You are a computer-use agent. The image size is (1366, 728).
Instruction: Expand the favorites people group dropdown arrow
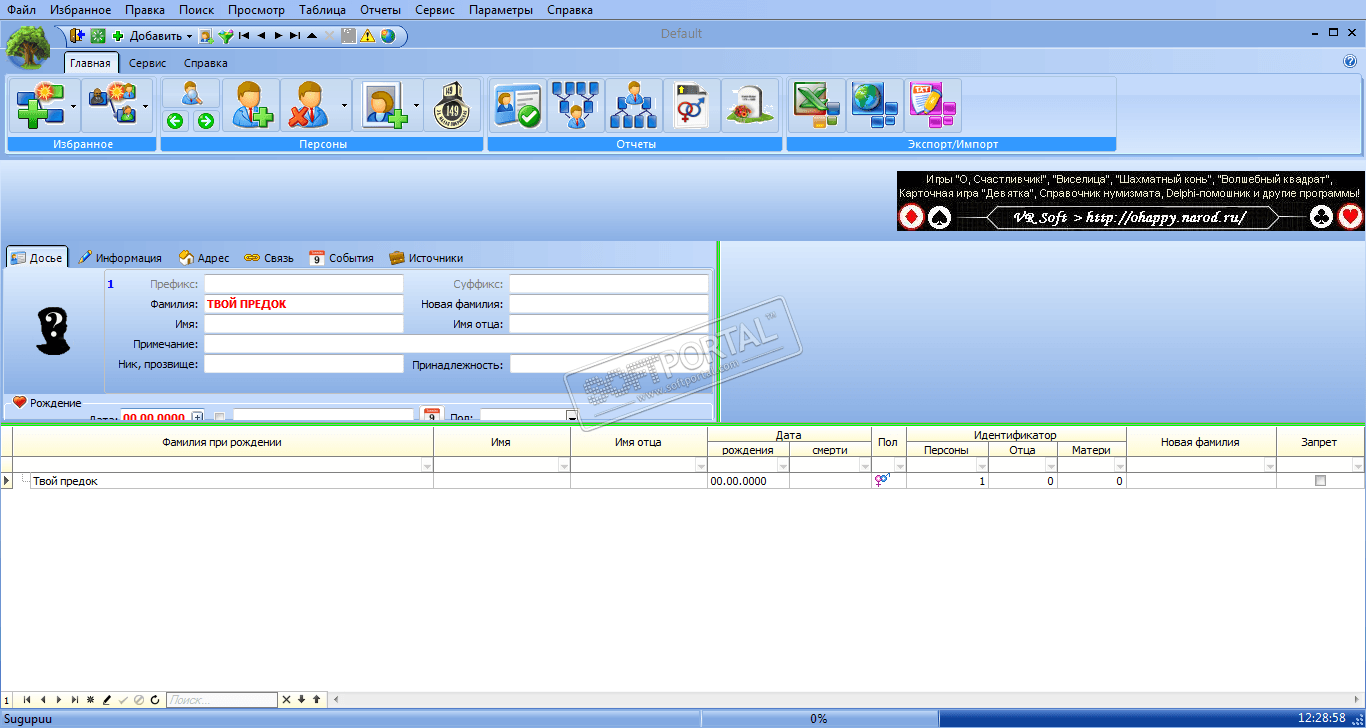[146, 106]
